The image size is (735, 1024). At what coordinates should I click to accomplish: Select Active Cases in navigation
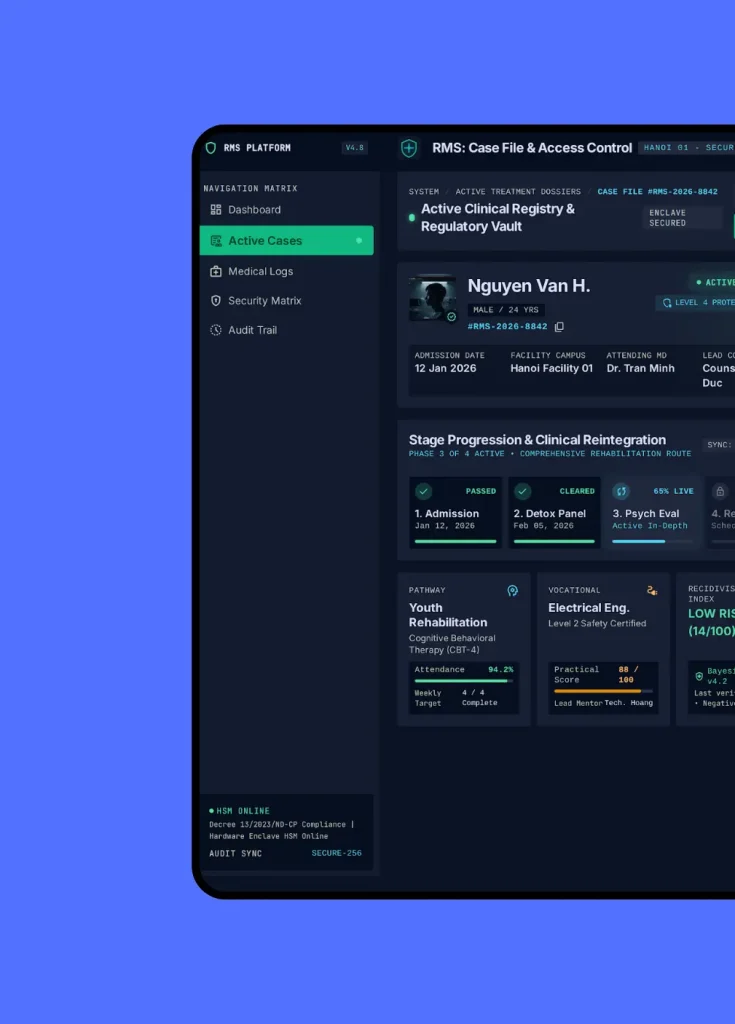tap(287, 241)
